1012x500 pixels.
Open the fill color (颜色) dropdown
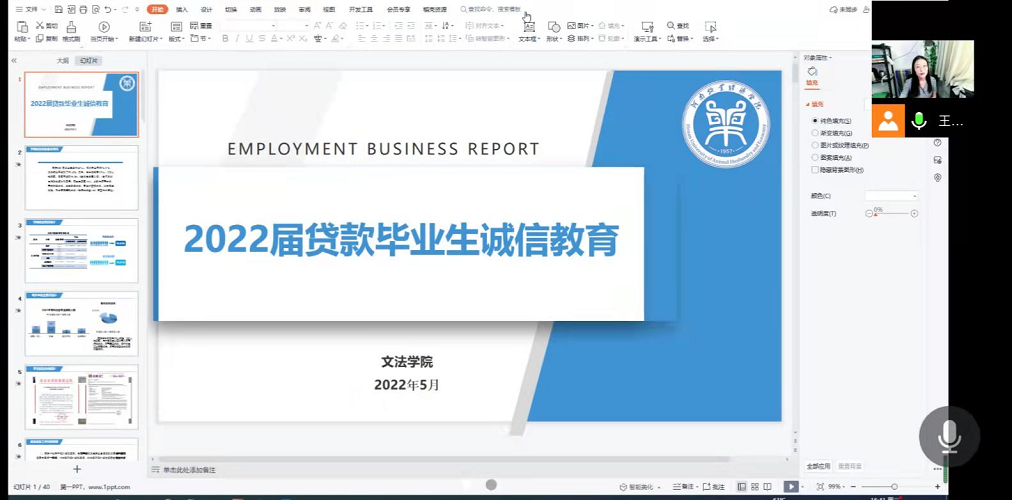891,196
